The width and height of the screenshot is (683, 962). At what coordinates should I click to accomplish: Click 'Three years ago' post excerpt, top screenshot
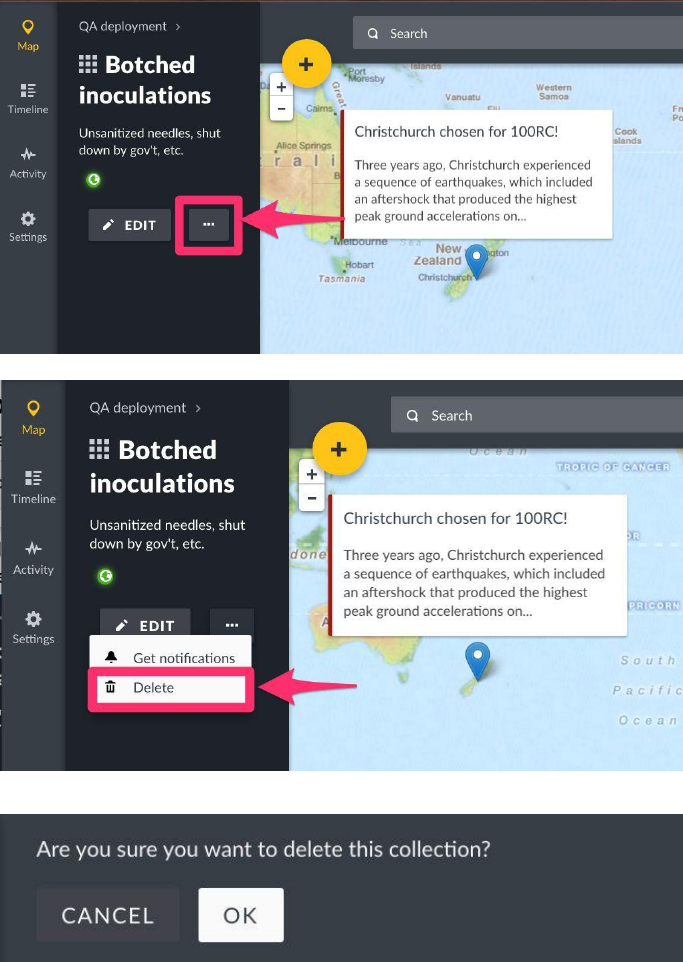473,190
